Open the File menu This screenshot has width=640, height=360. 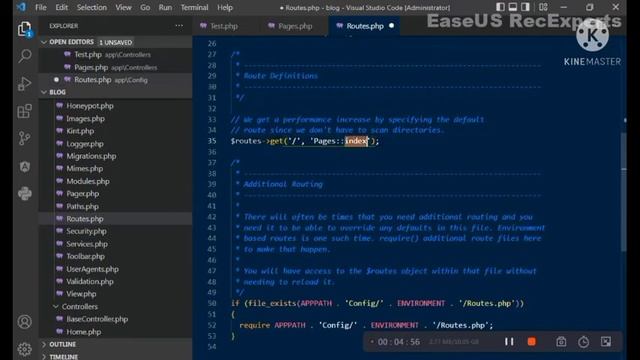40,7
